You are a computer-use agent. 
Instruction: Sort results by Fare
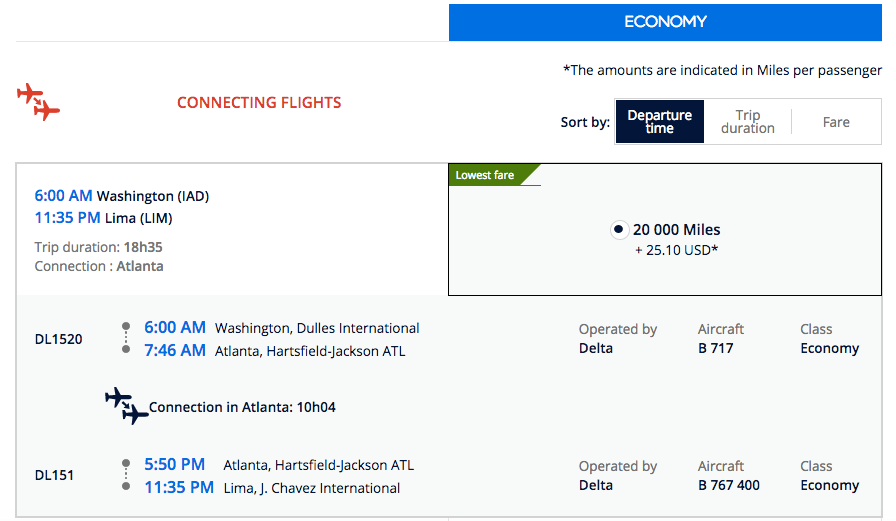click(836, 122)
